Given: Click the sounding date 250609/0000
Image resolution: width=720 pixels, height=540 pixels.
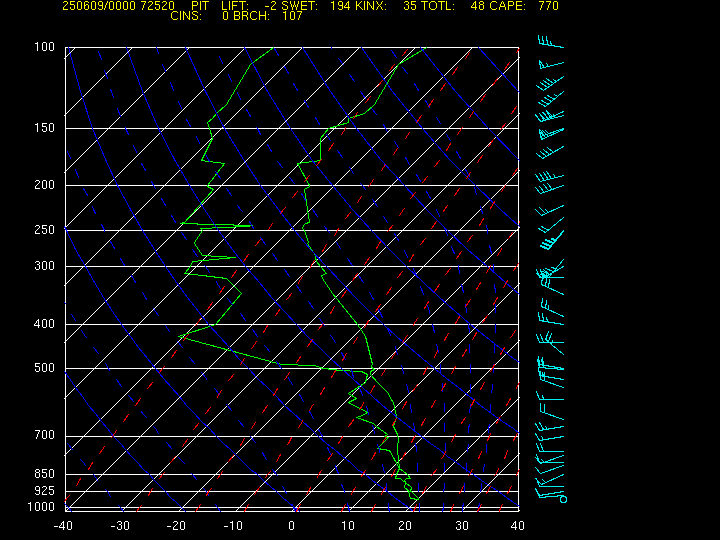Looking at the screenshot, I should pos(99,6).
